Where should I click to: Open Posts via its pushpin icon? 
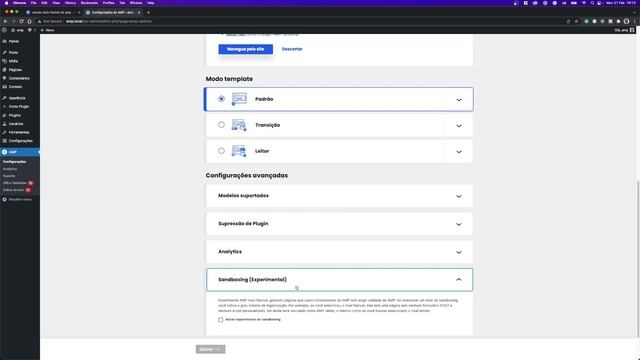[4, 52]
